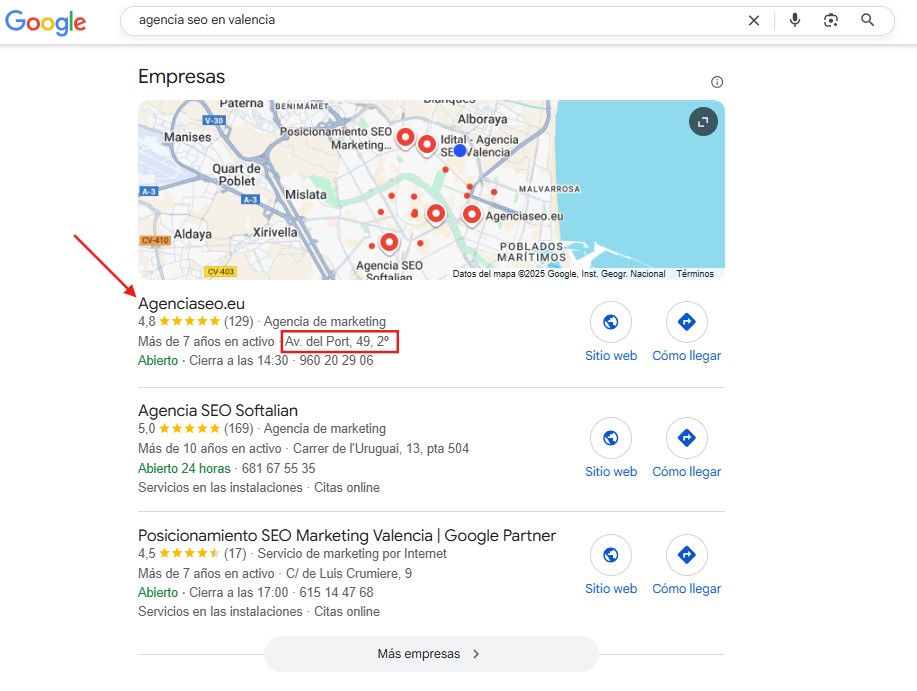Viewport: 917px width, 691px height.
Task: Click address 'C/ de Luis Crumiere, 9'
Action: click(349, 573)
